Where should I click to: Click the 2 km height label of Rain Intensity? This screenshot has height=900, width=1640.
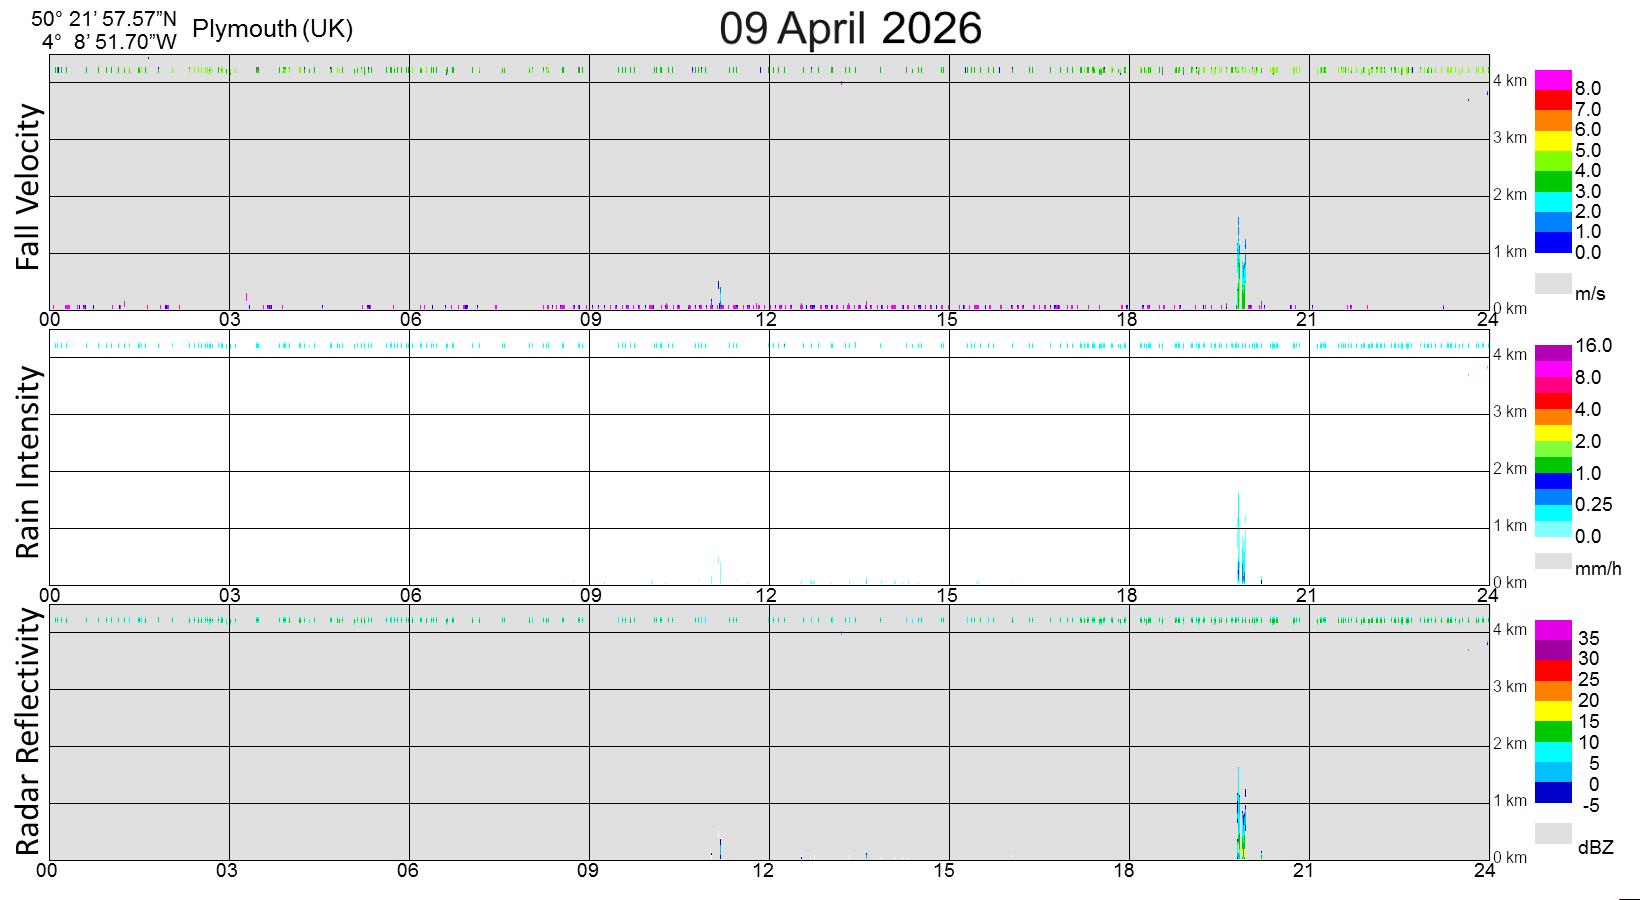[1510, 469]
